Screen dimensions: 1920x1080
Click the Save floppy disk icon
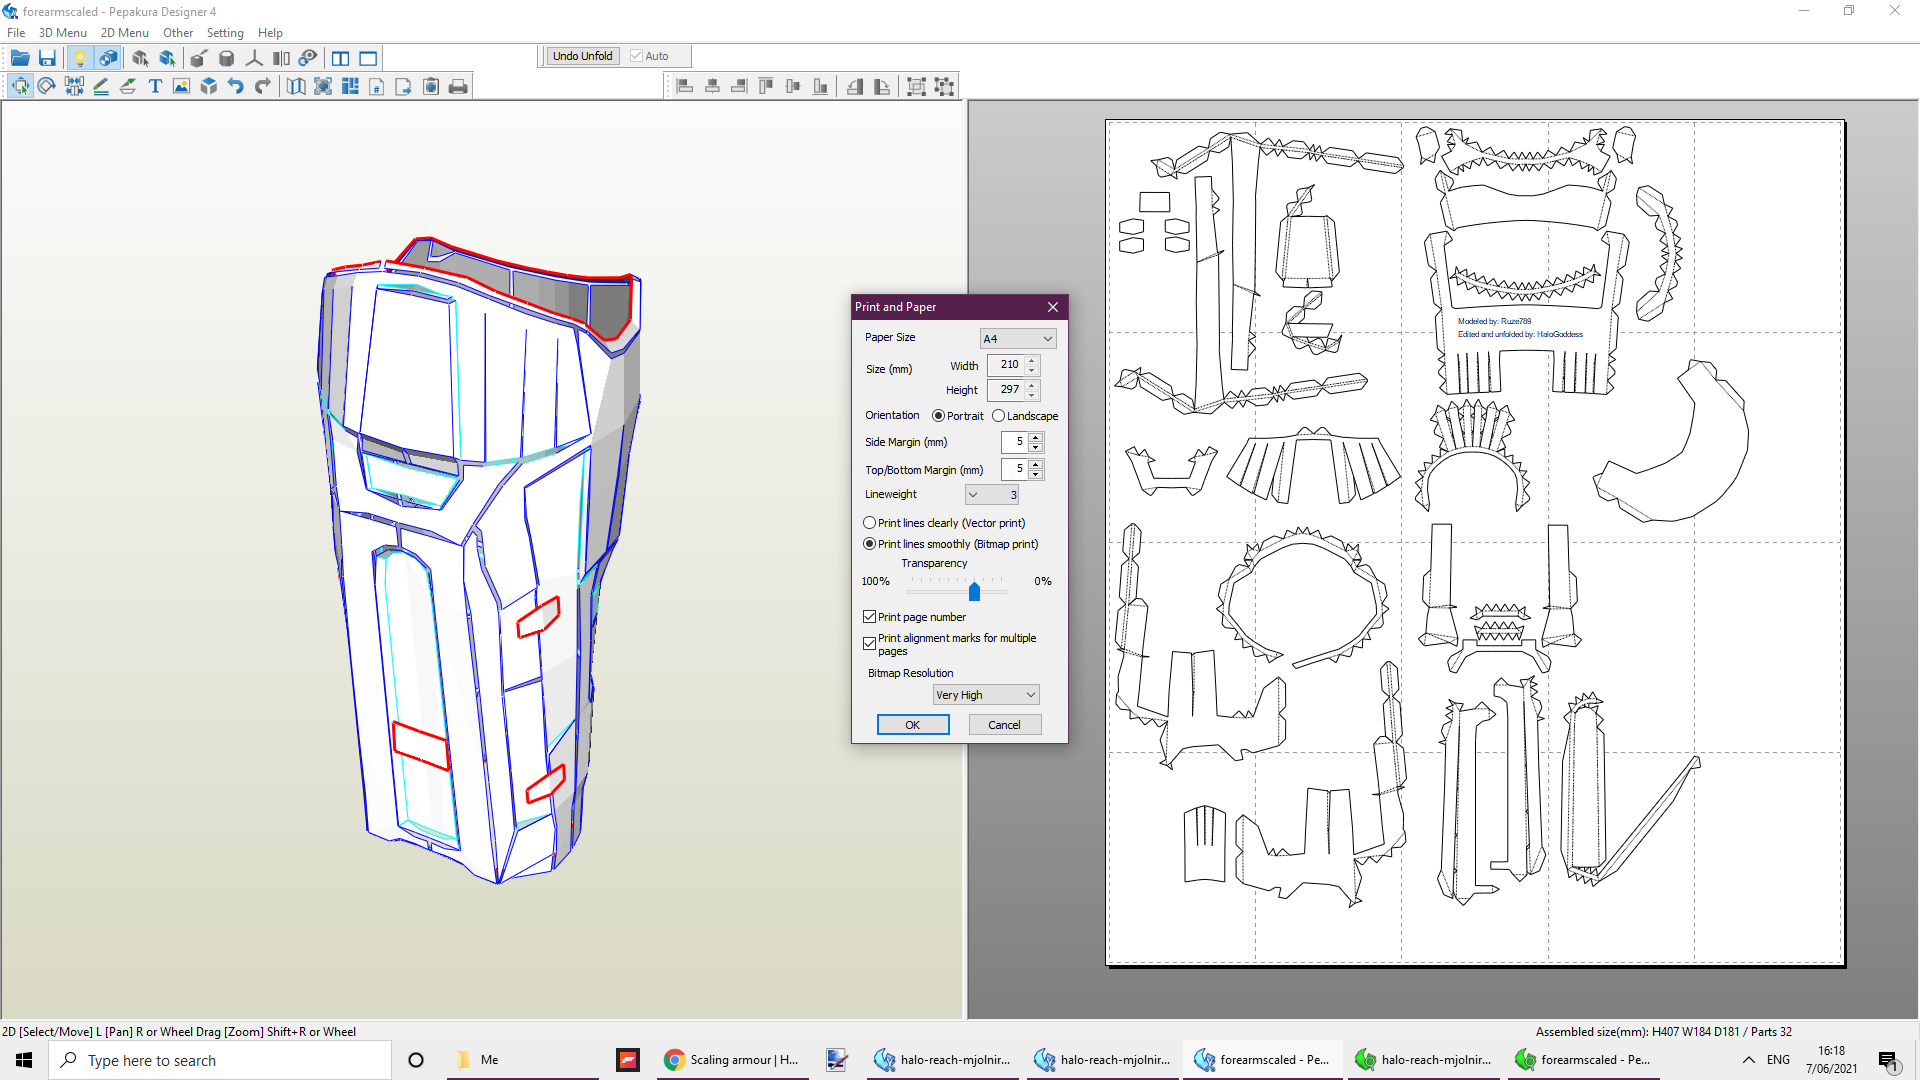[47, 58]
